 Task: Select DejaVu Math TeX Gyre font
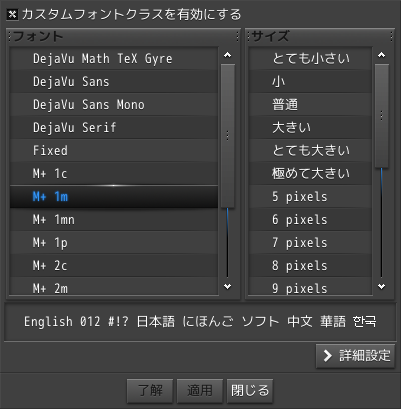pyautogui.click(x=114, y=59)
